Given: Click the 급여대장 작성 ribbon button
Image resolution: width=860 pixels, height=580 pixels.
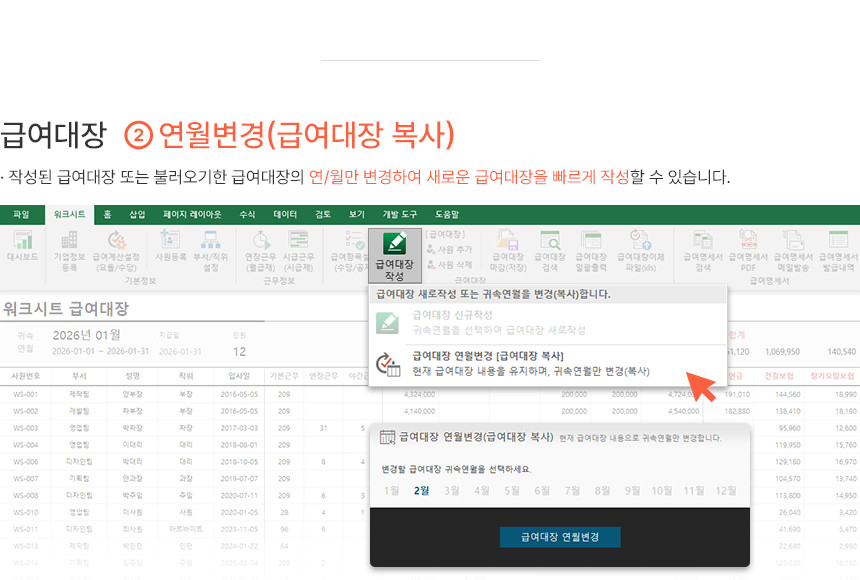Looking at the screenshot, I should pos(394,254).
